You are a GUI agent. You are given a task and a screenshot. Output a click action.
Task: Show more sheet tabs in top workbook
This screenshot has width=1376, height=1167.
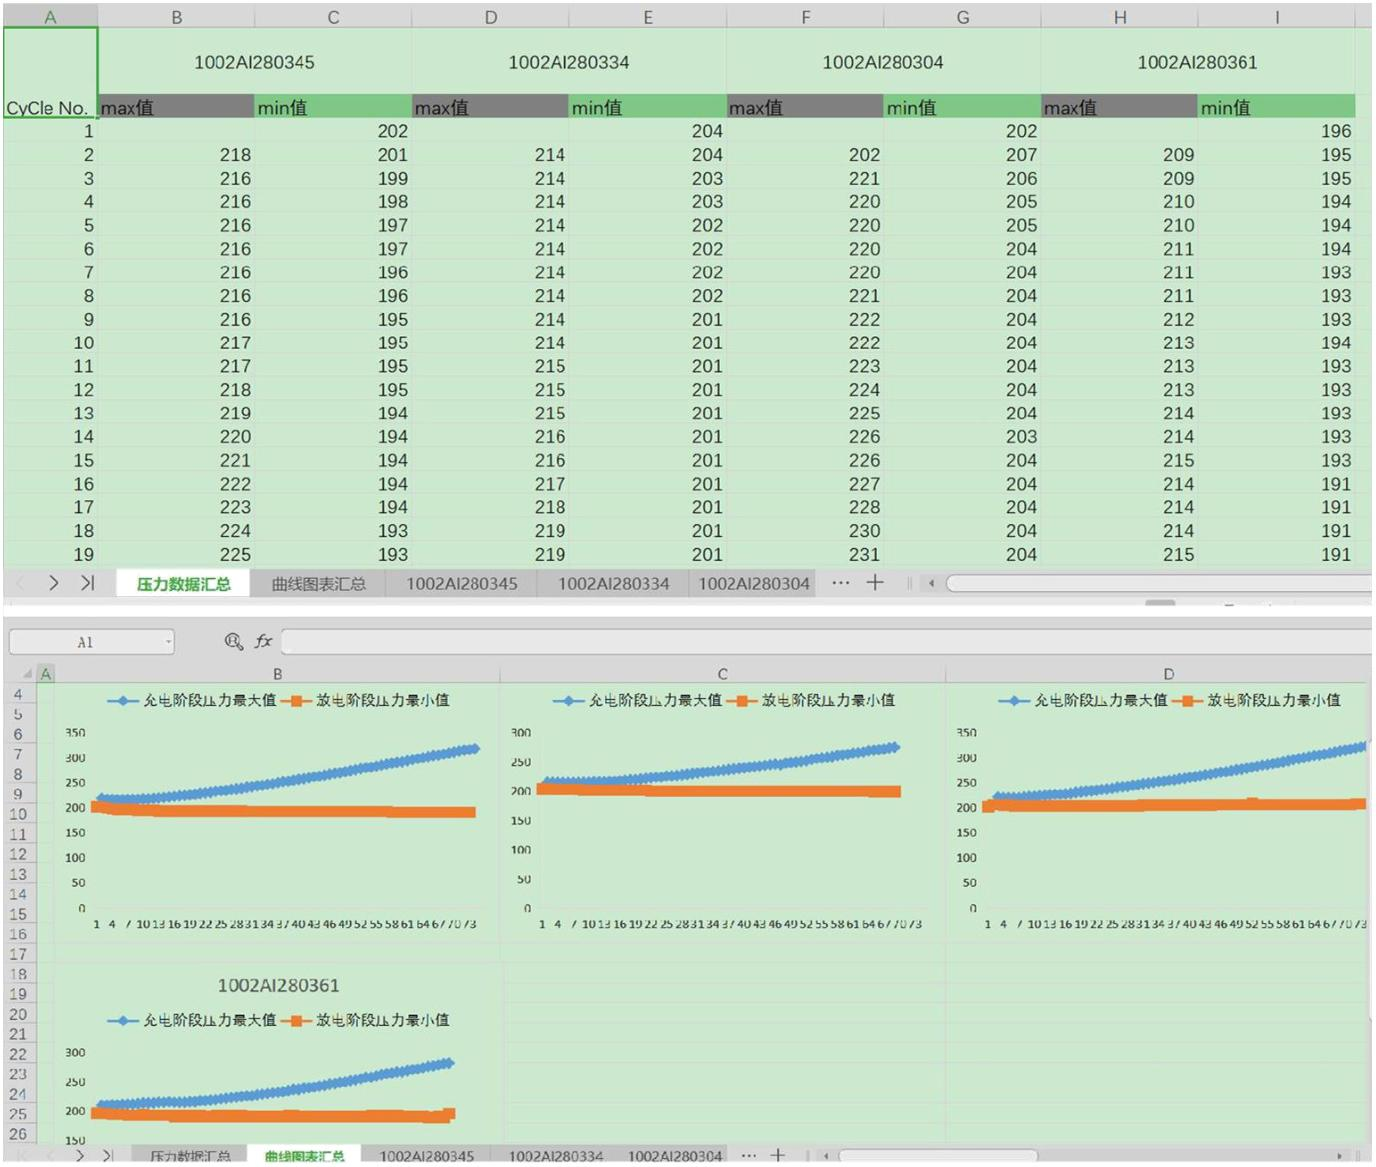click(841, 583)
